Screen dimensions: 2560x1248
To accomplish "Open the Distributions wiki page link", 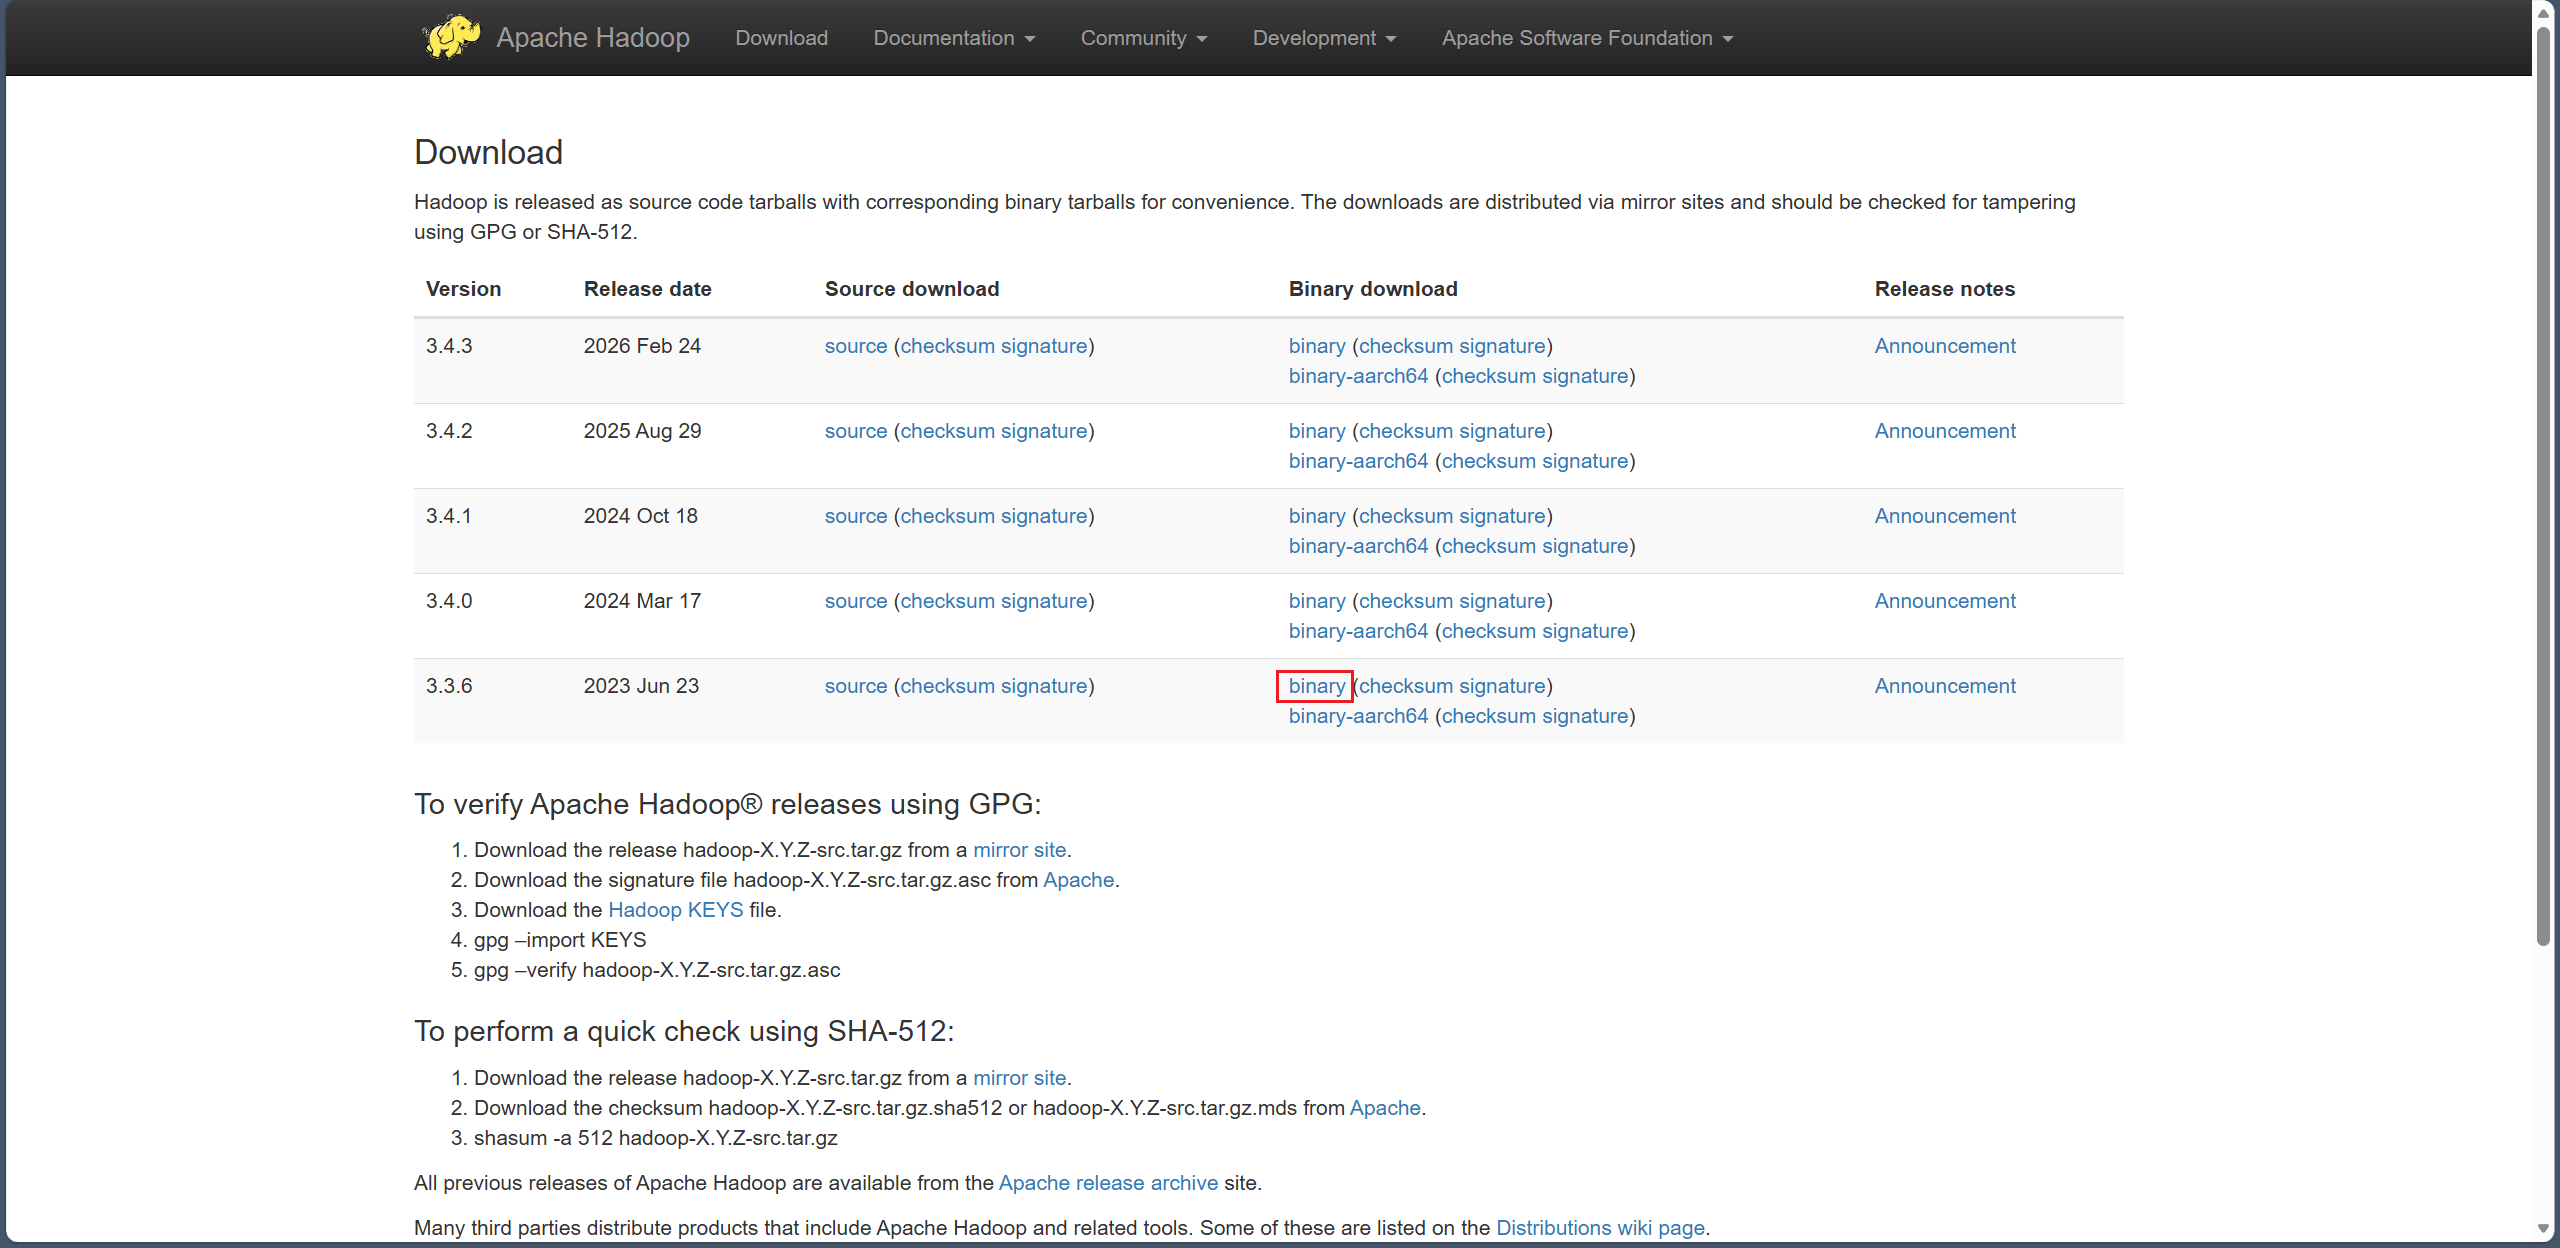I will [x=1599, y=1228].
